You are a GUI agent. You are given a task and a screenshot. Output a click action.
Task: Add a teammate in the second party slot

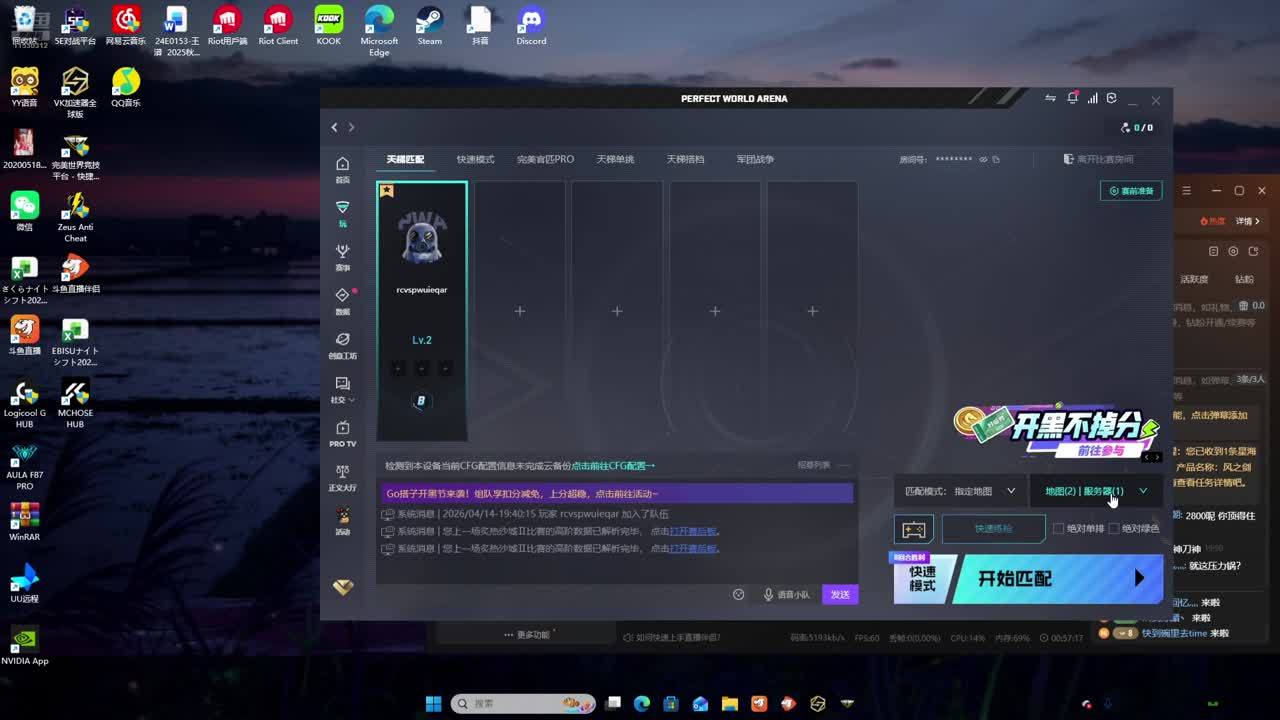(519, 311)
